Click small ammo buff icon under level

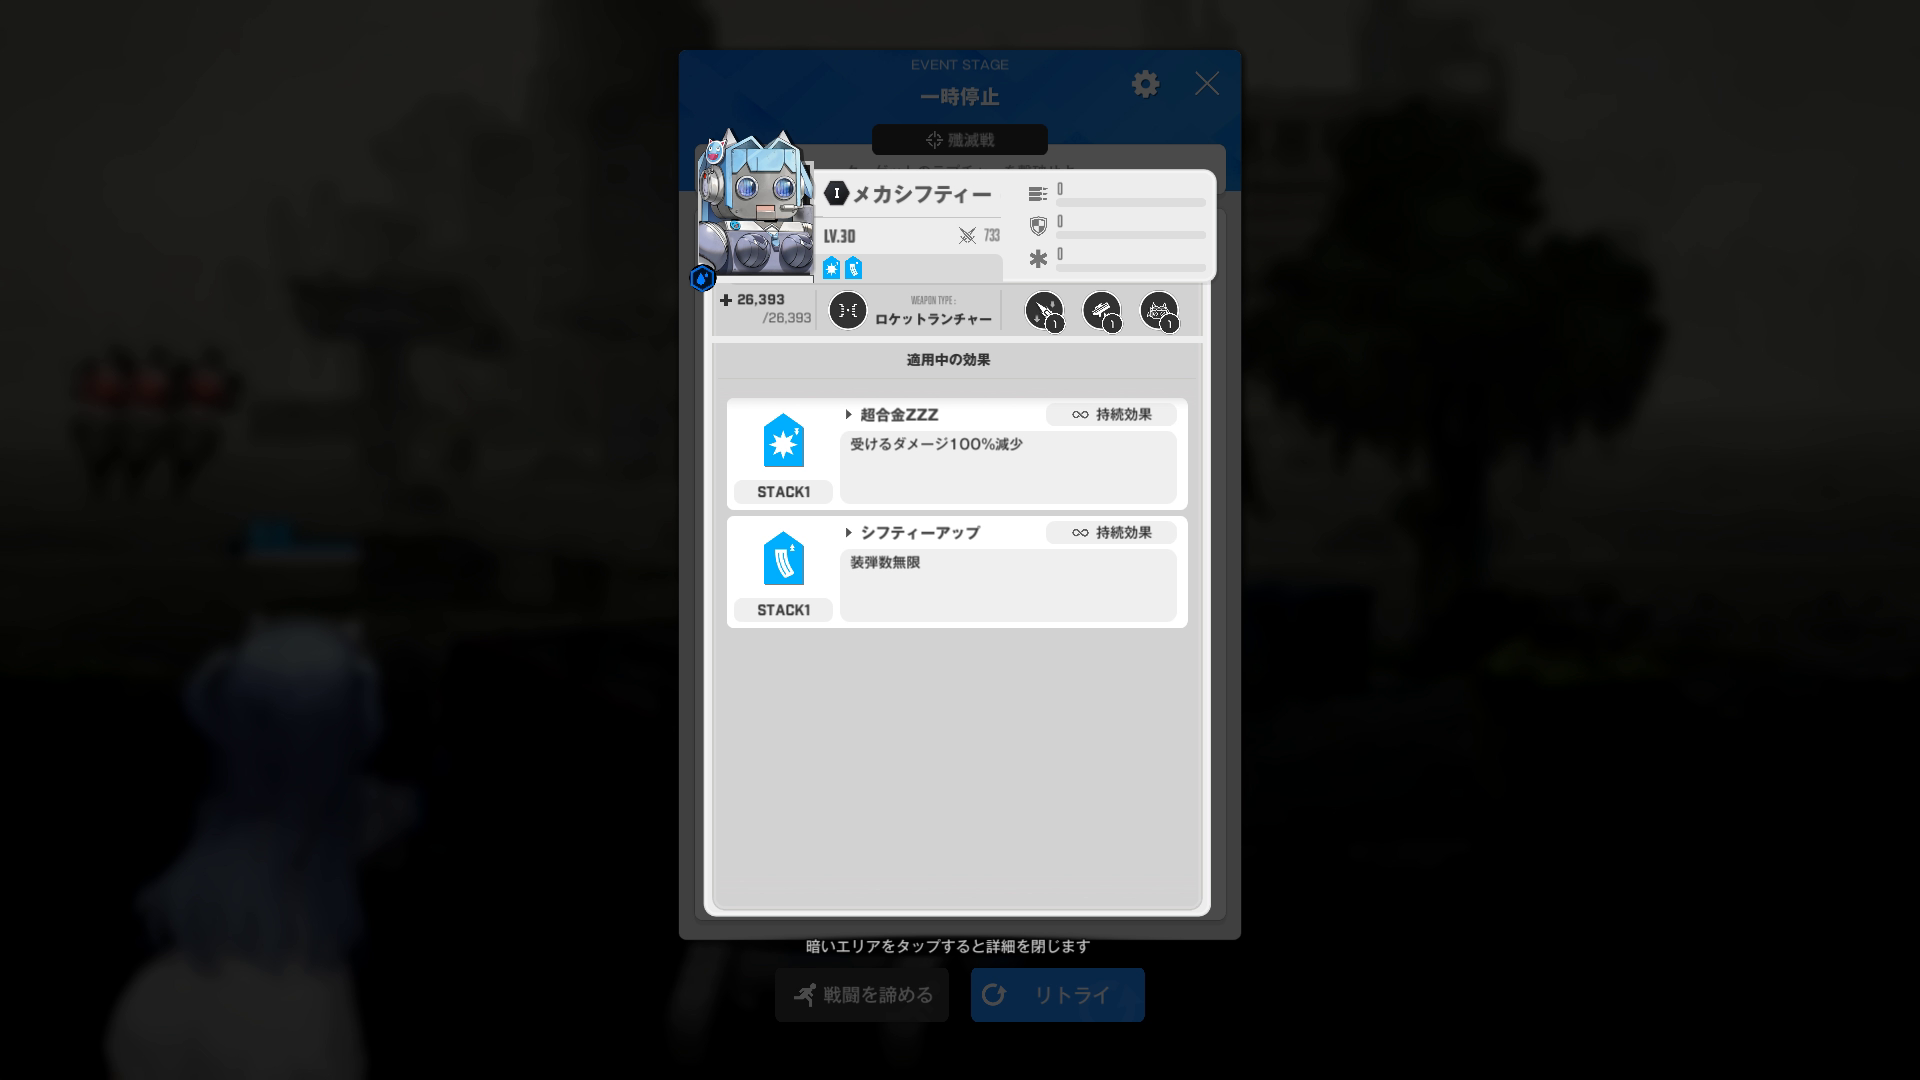click(x=853, y=268)
